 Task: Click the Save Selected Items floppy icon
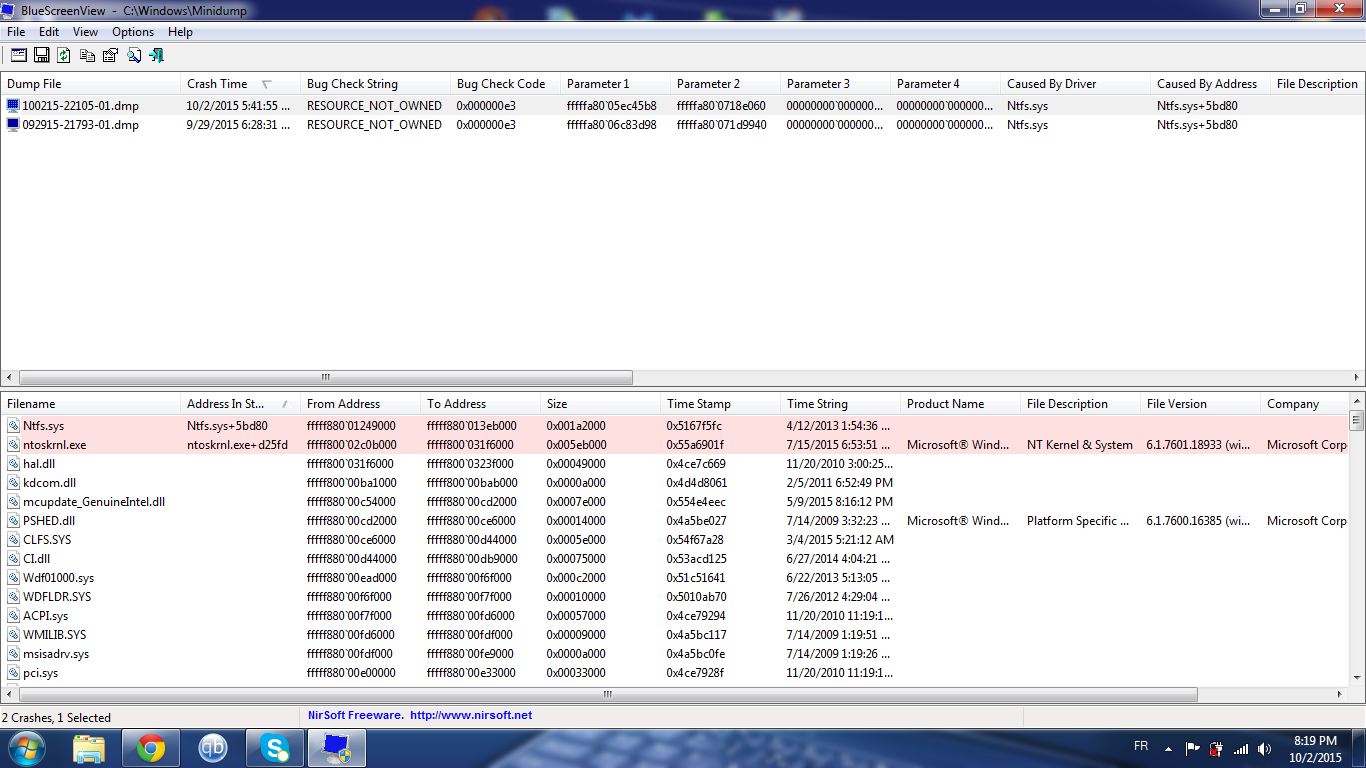pyautogui.click(x=42, y=55)
